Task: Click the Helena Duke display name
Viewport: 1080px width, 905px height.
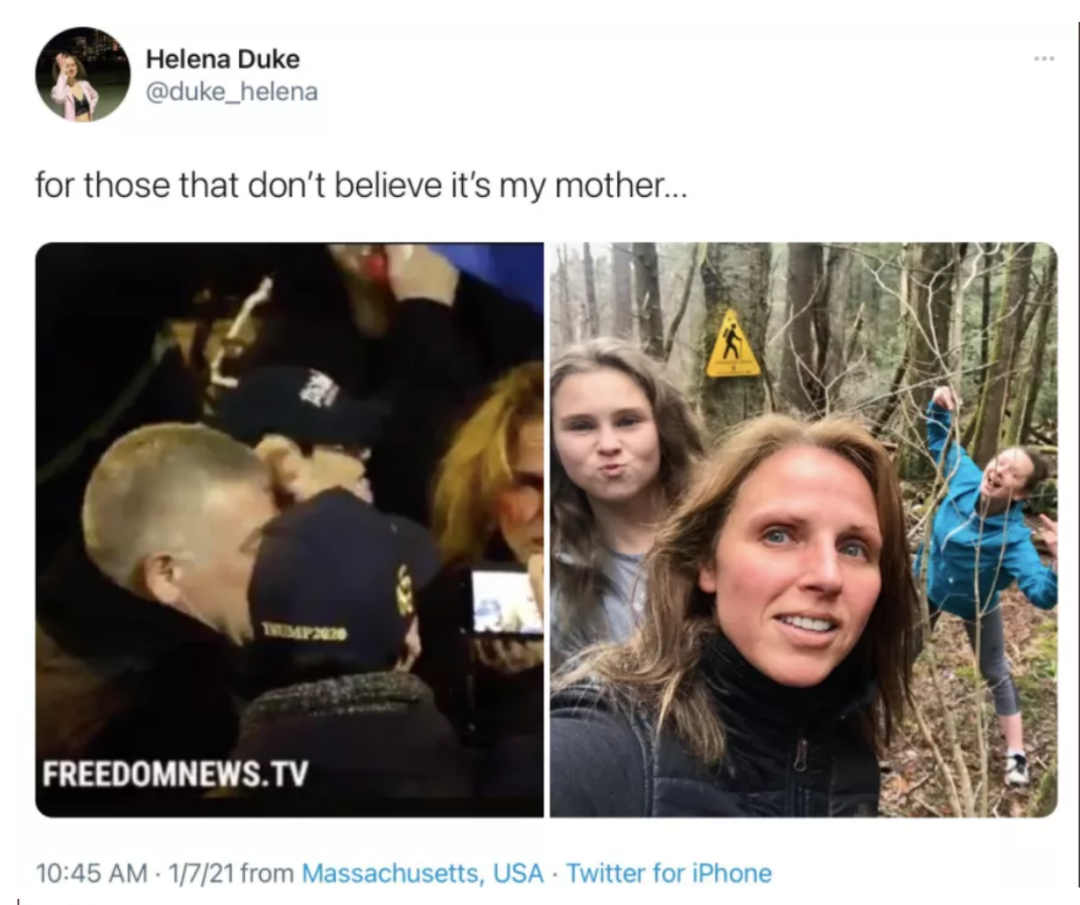Action: pyautogui.click(x=222, y=59)
